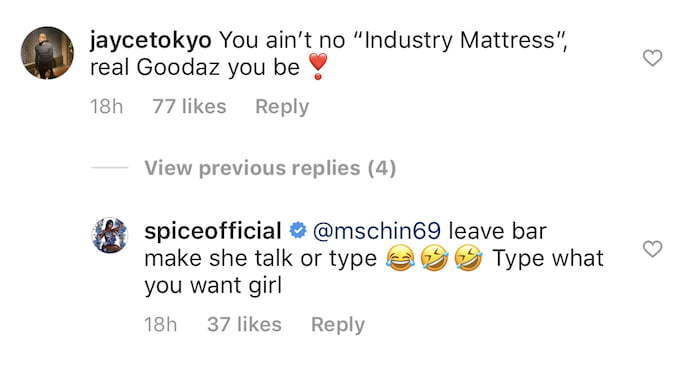Reply to jaycetokyo's comment
The width and height of the screenshot is (700, 373).
point(282,107)
